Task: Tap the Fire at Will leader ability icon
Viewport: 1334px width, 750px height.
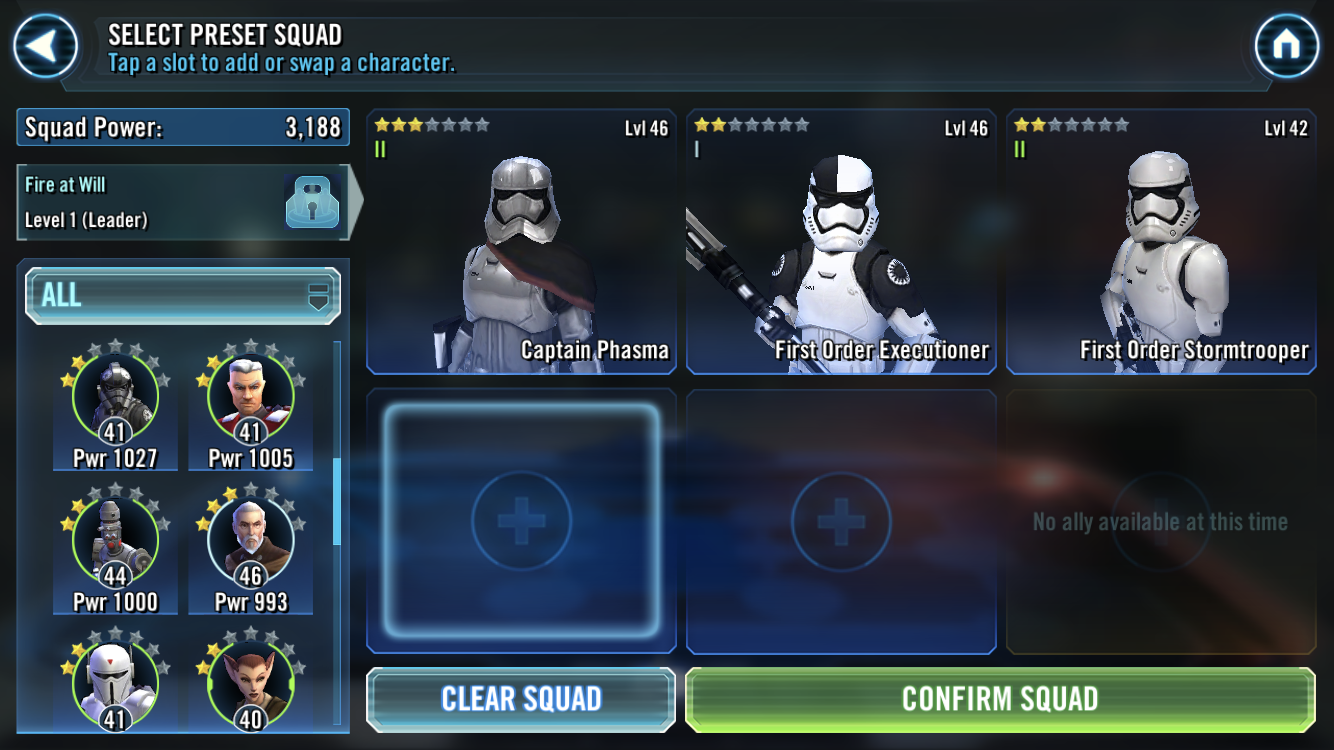Action: (312, 202)
